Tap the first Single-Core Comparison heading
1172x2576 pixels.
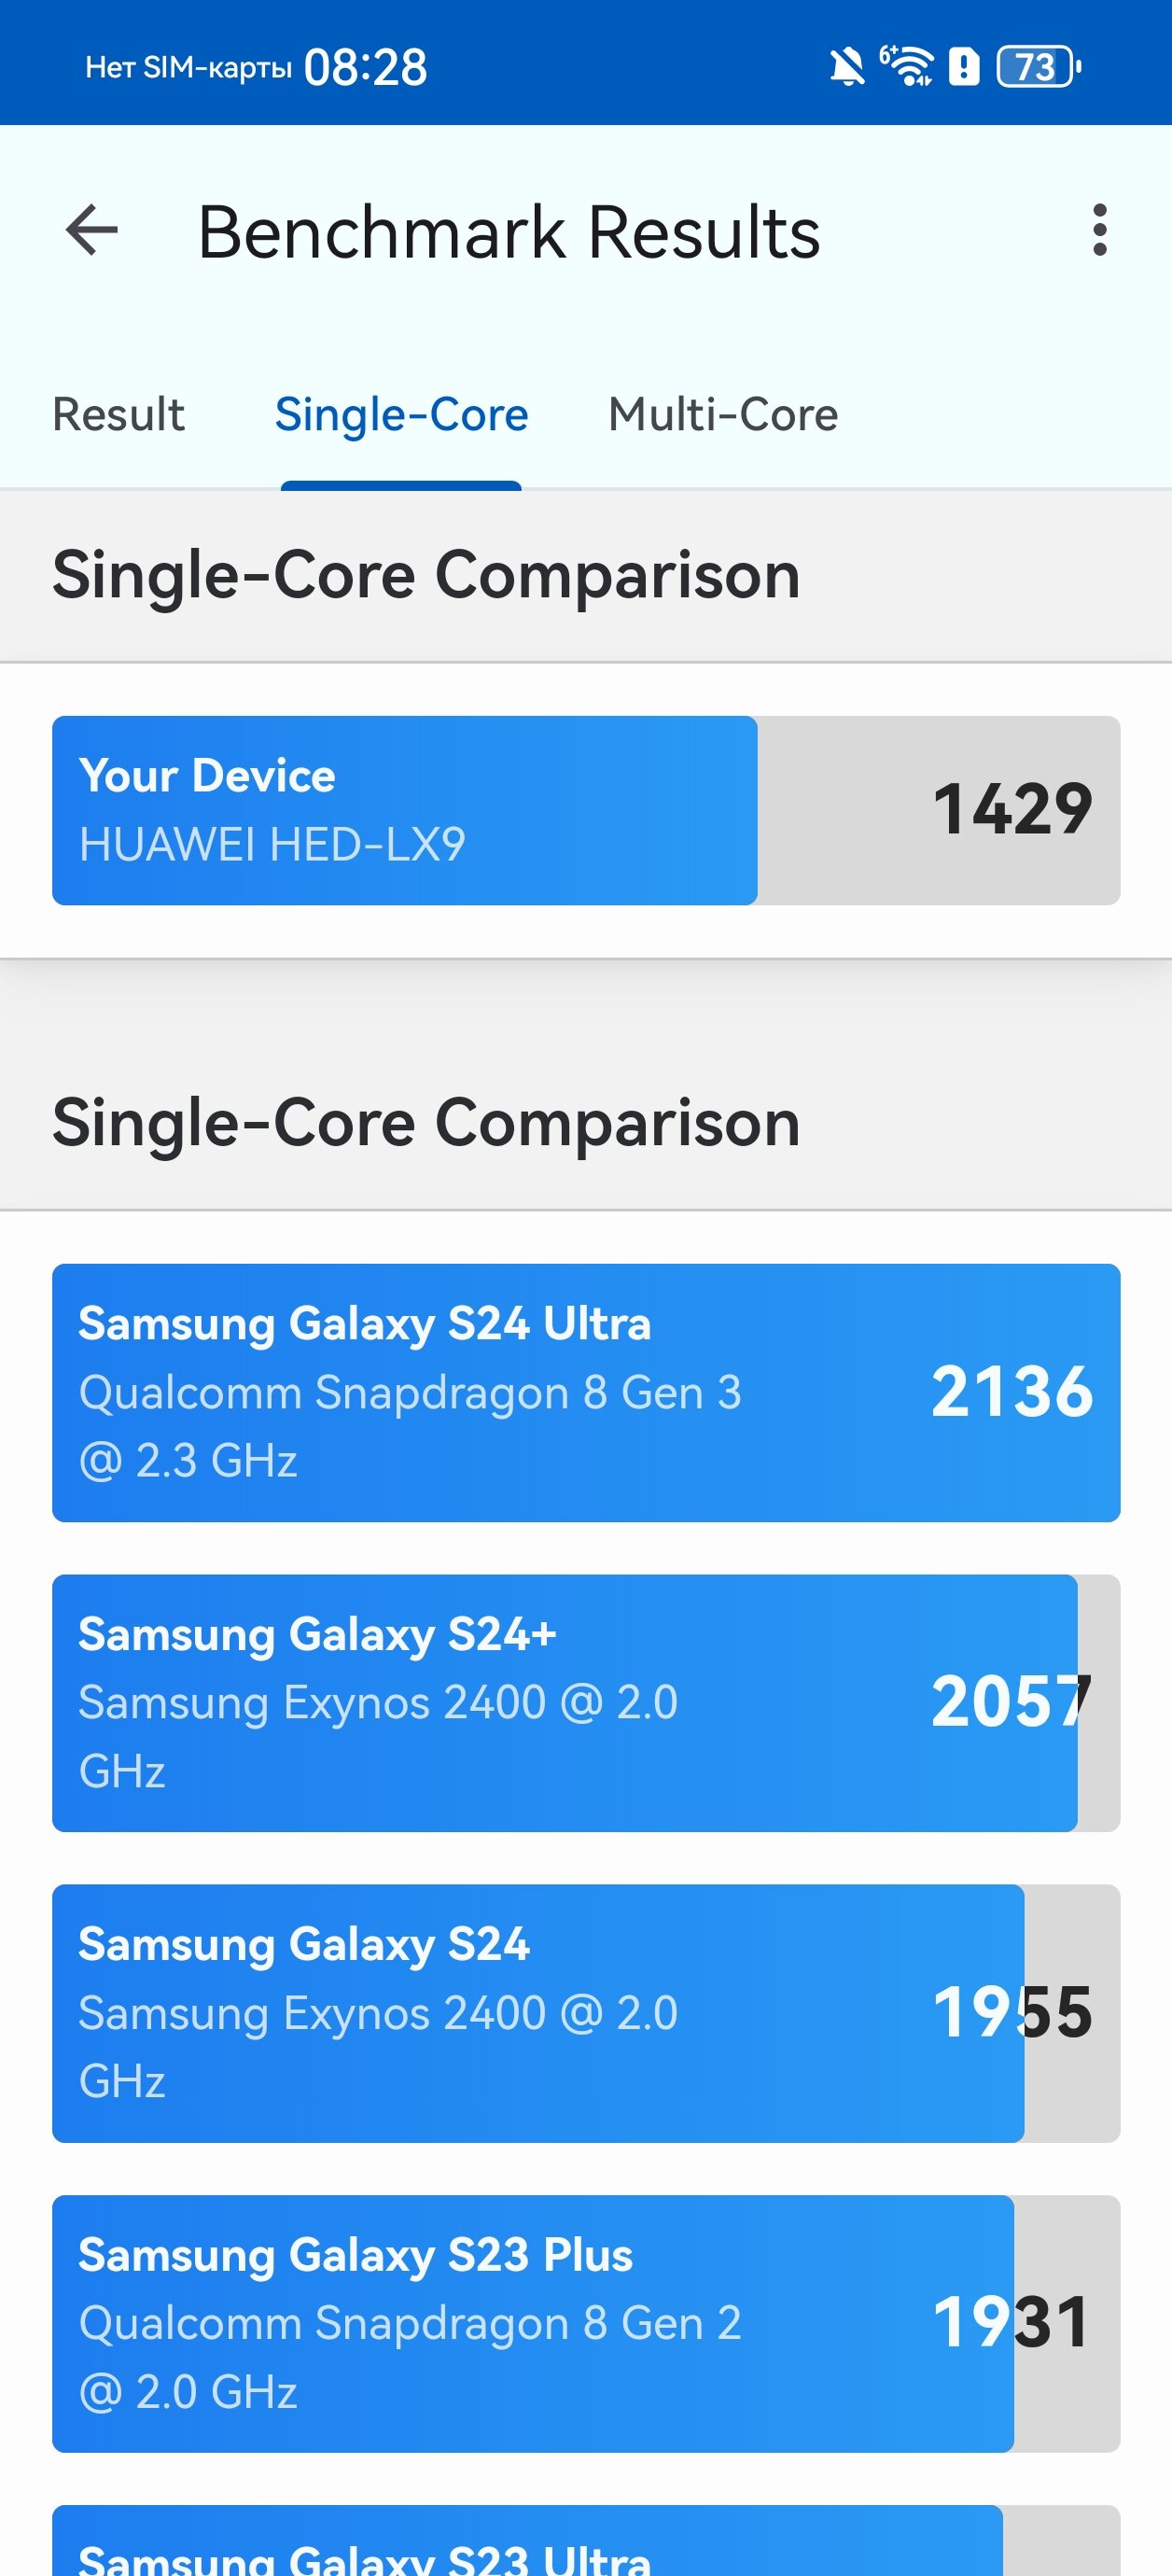click(426, 575)
